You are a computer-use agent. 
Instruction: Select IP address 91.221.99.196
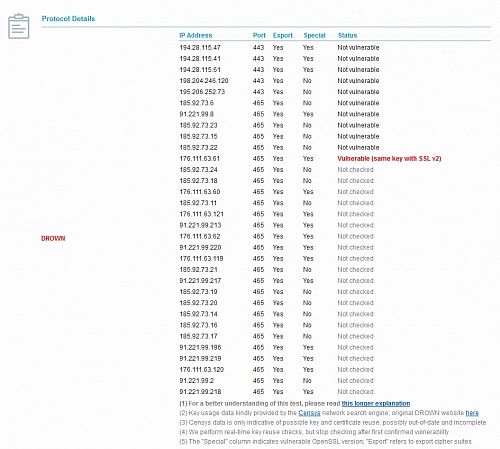point(200,347)
